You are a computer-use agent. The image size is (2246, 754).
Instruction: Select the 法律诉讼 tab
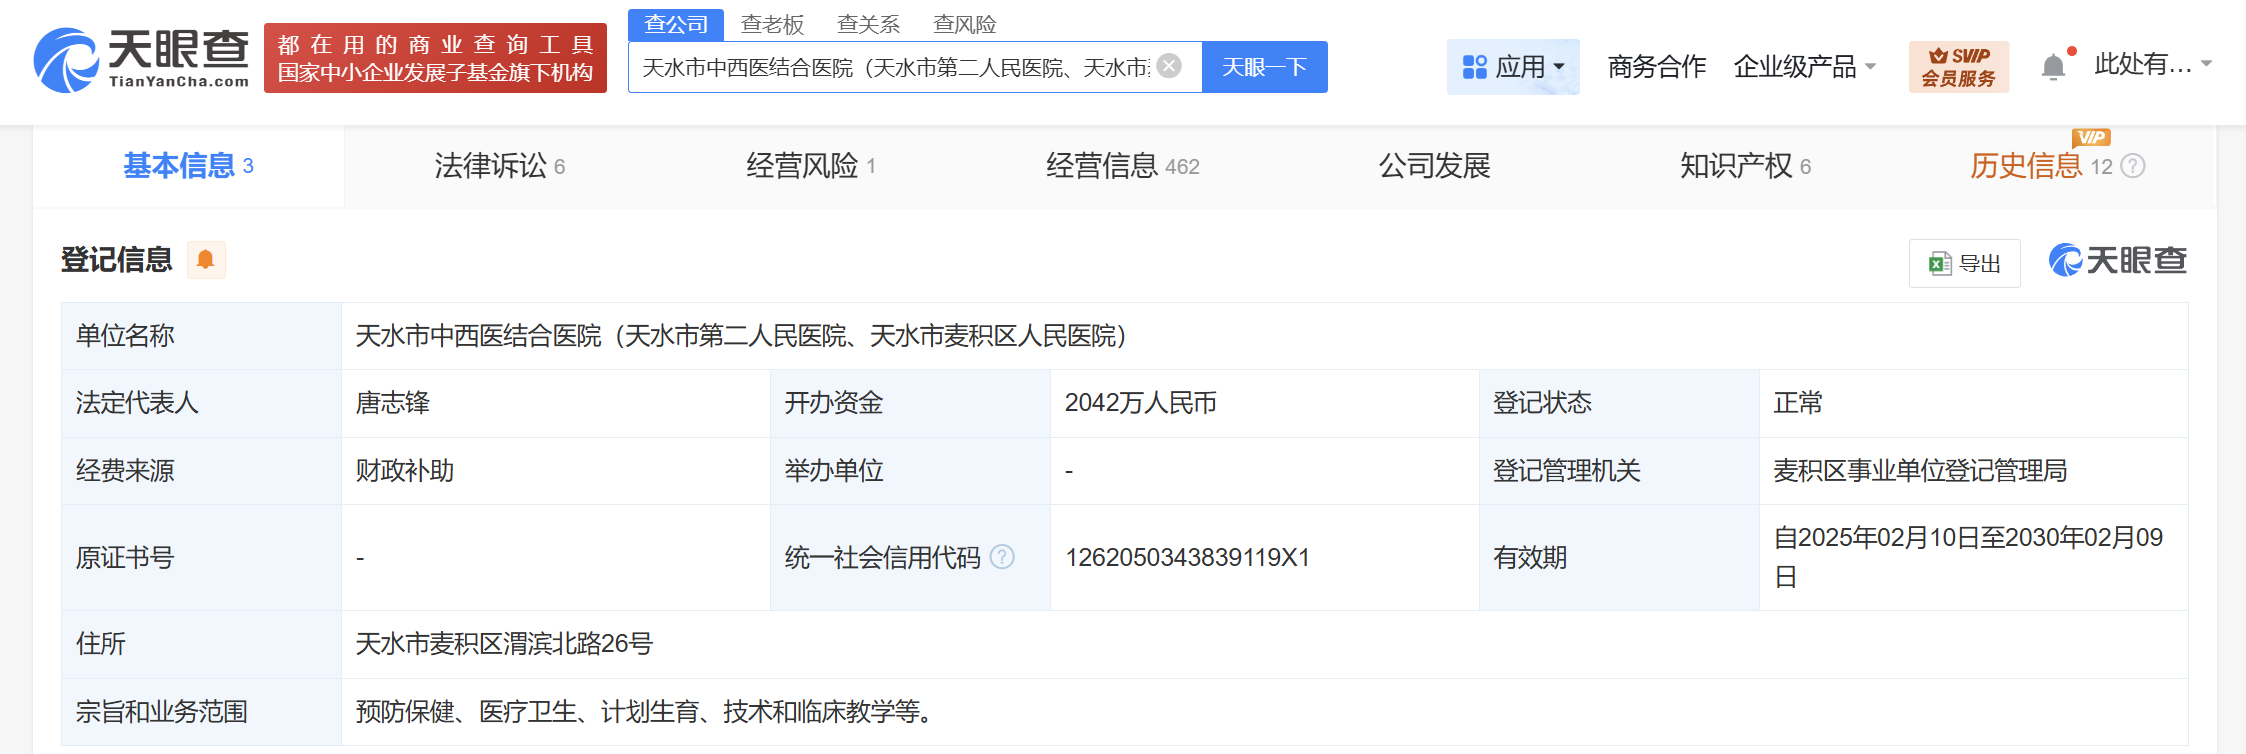500,166
